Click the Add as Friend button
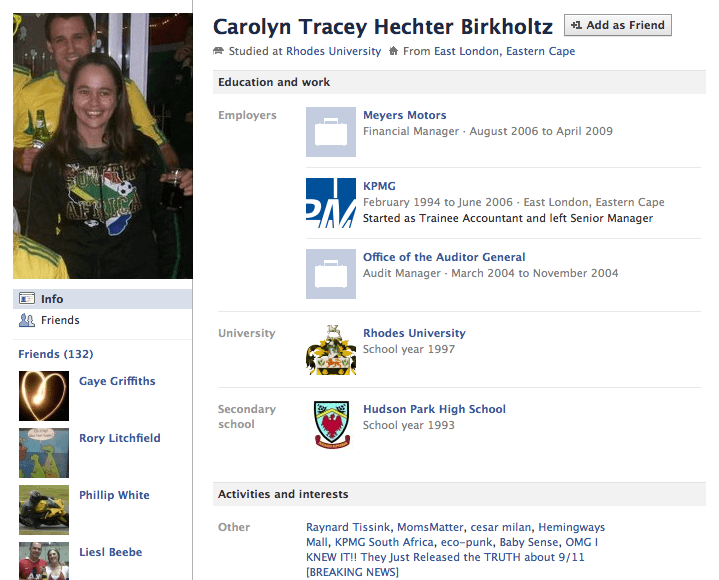The height and width of the screenshot is (580, 719). [x=618, y=25]
